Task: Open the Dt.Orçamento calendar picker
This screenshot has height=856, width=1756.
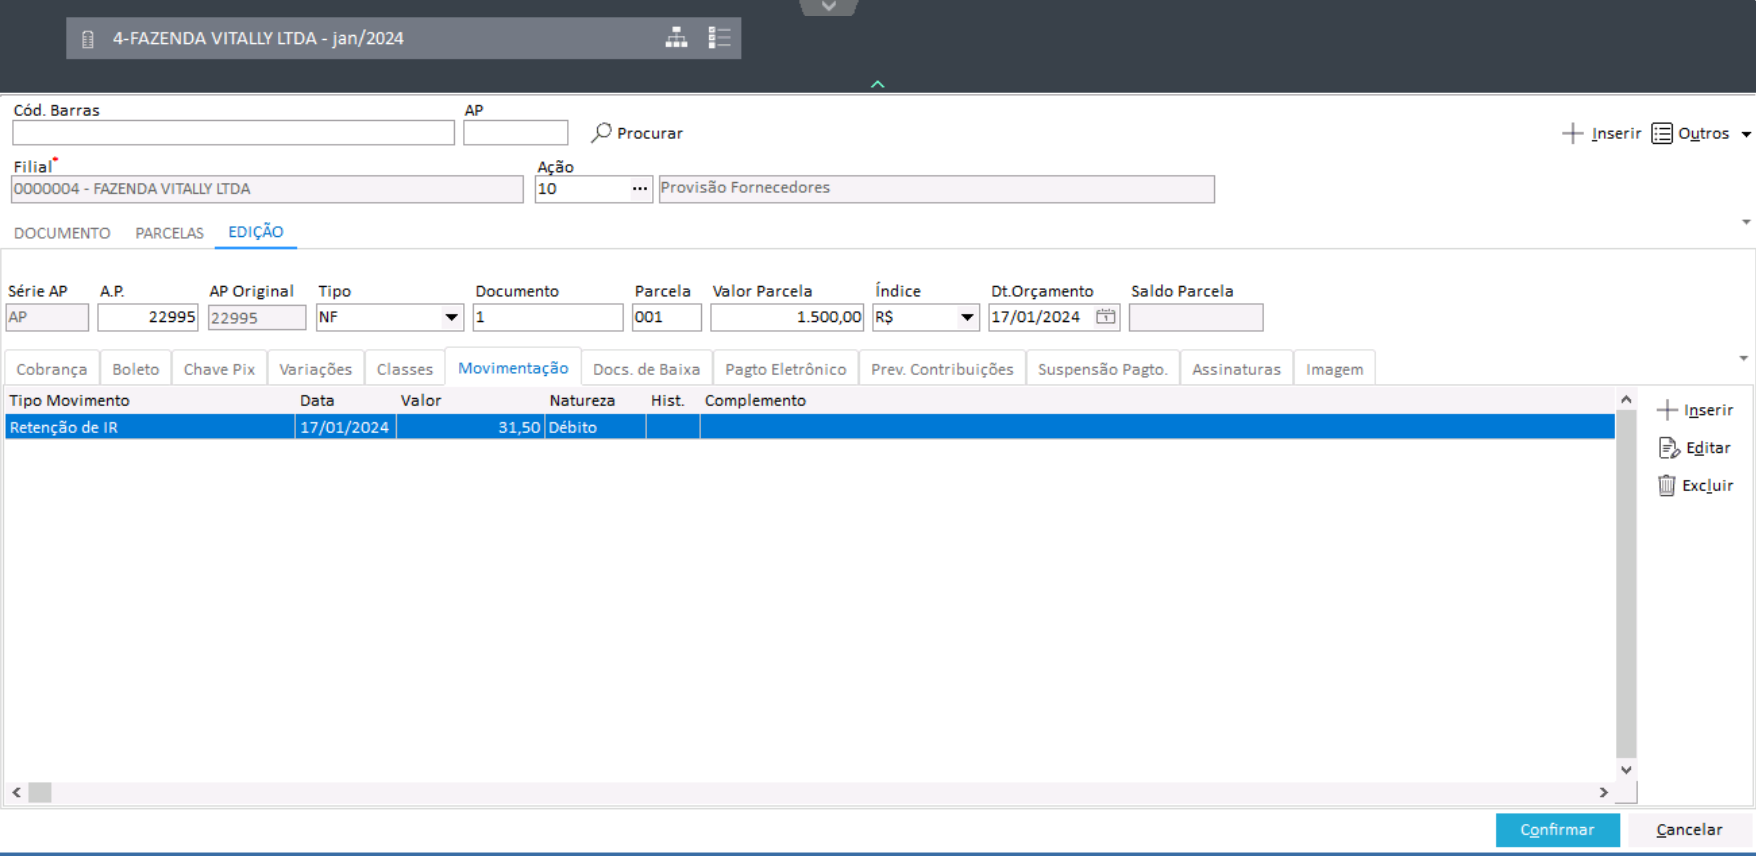Action: click(1105, 317)
